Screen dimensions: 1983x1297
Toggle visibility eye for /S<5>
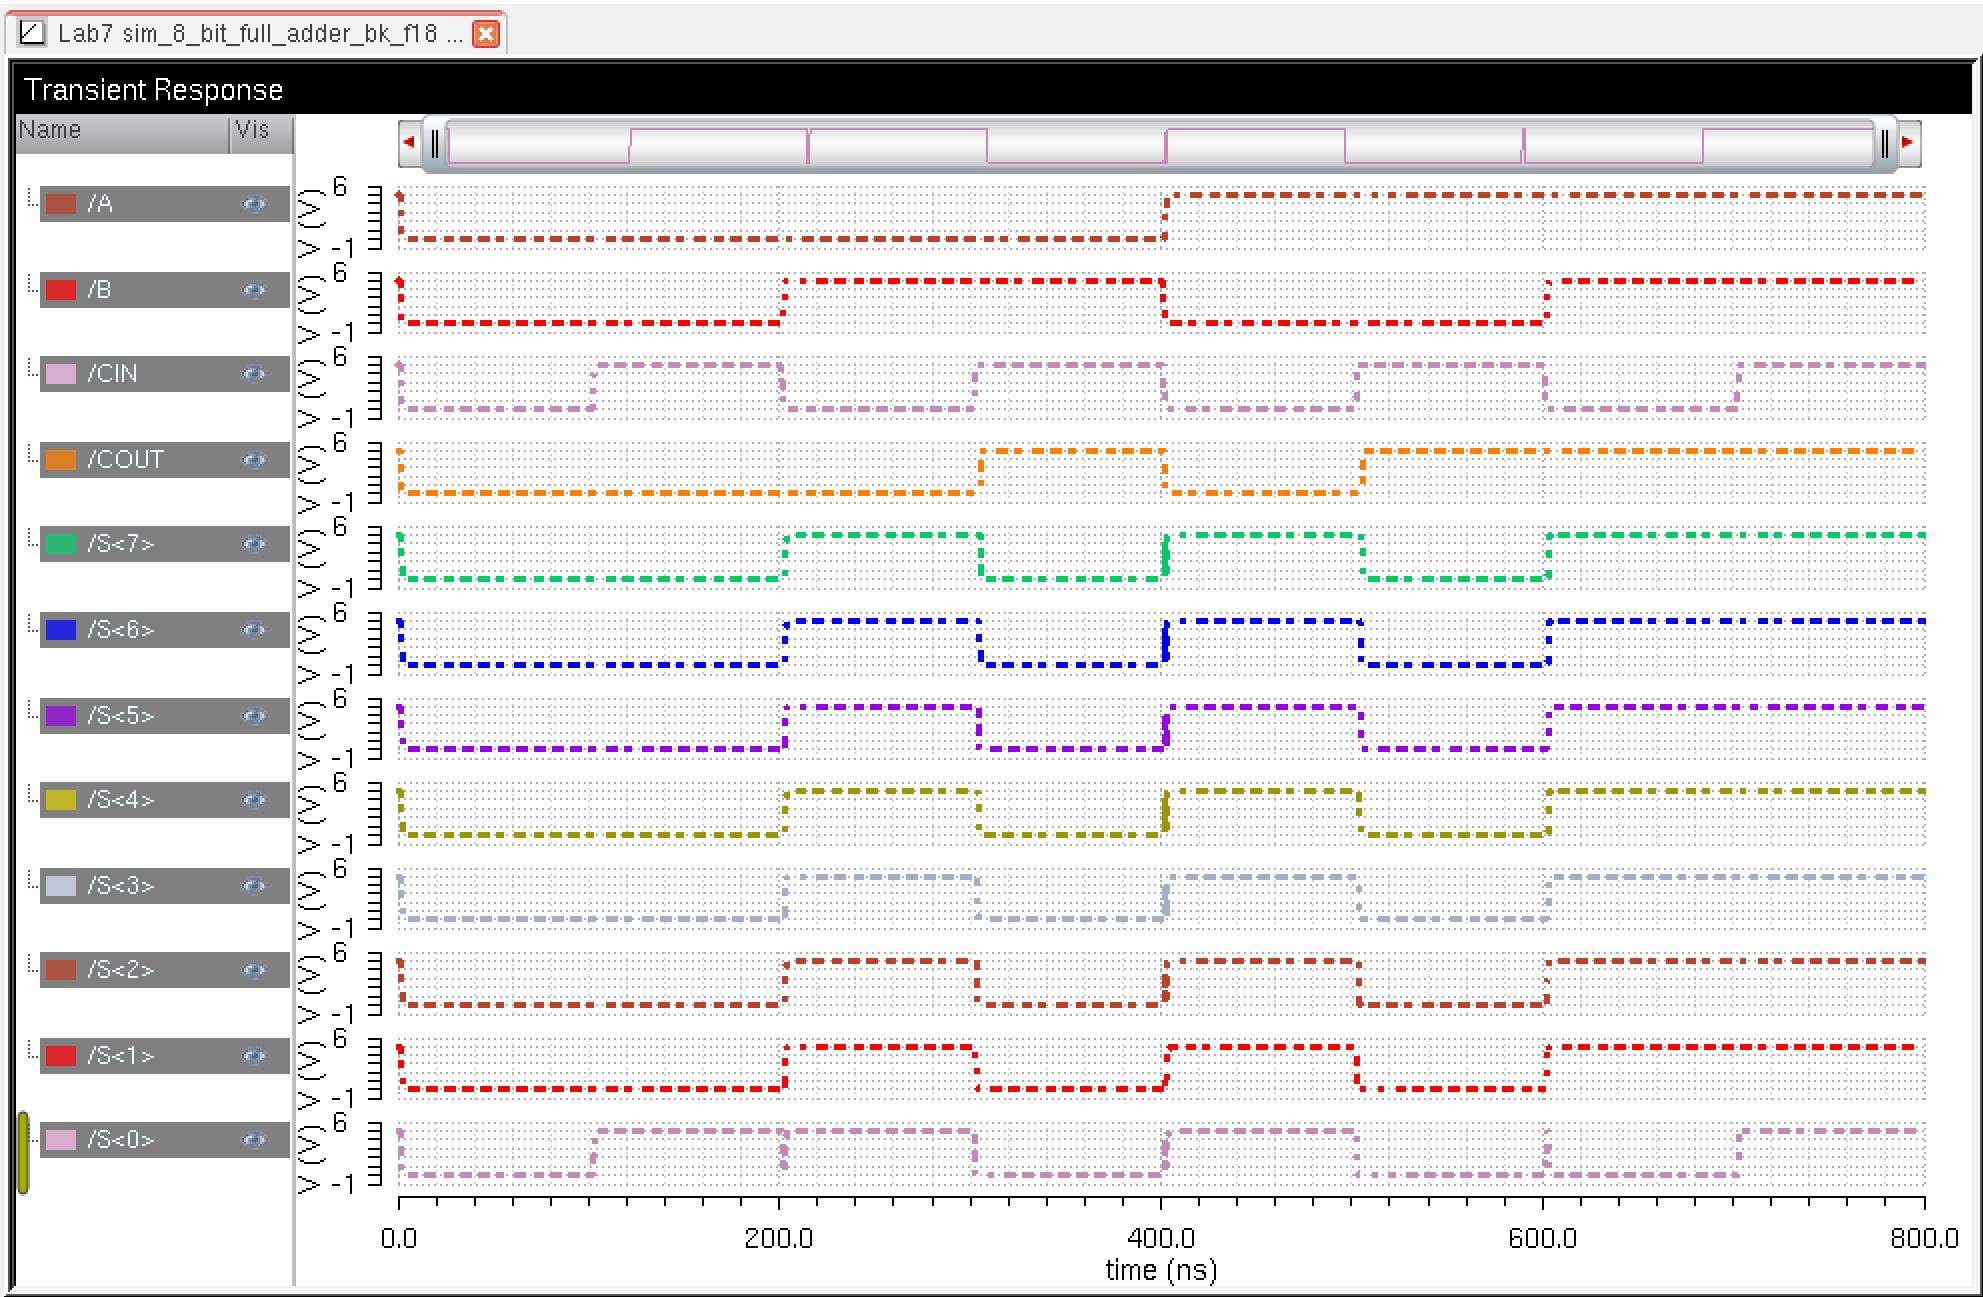click(254, 716)
